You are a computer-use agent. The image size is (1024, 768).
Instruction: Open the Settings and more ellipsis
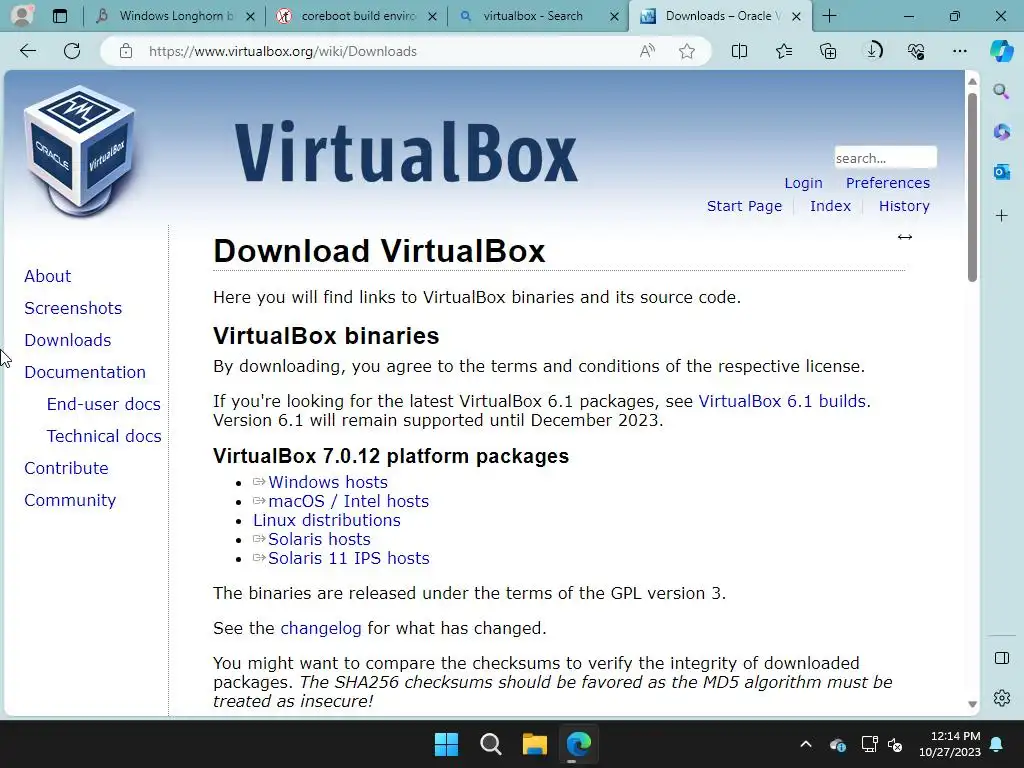(x=959, y=51)
